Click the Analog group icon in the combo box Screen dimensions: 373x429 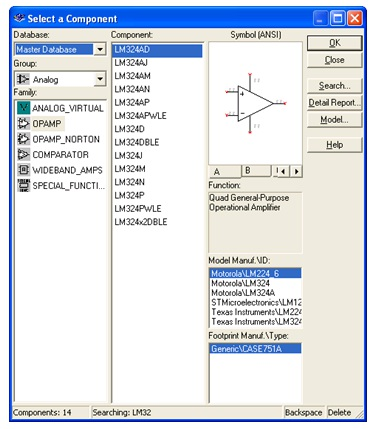click(23, 79)
